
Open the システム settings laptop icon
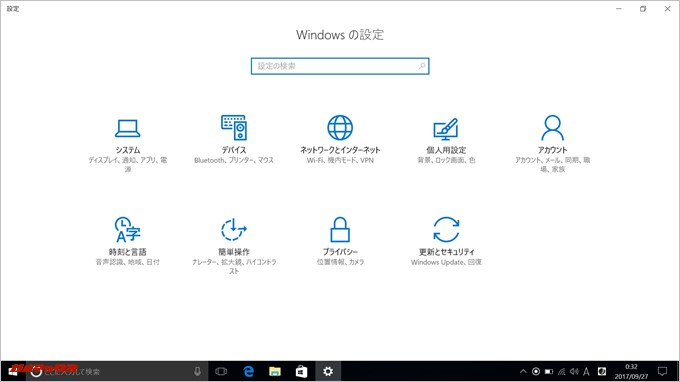[128, 128]
